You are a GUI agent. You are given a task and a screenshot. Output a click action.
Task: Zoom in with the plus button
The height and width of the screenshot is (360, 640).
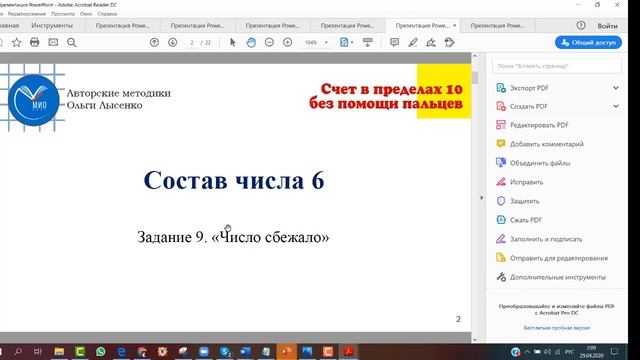[288, 42]
